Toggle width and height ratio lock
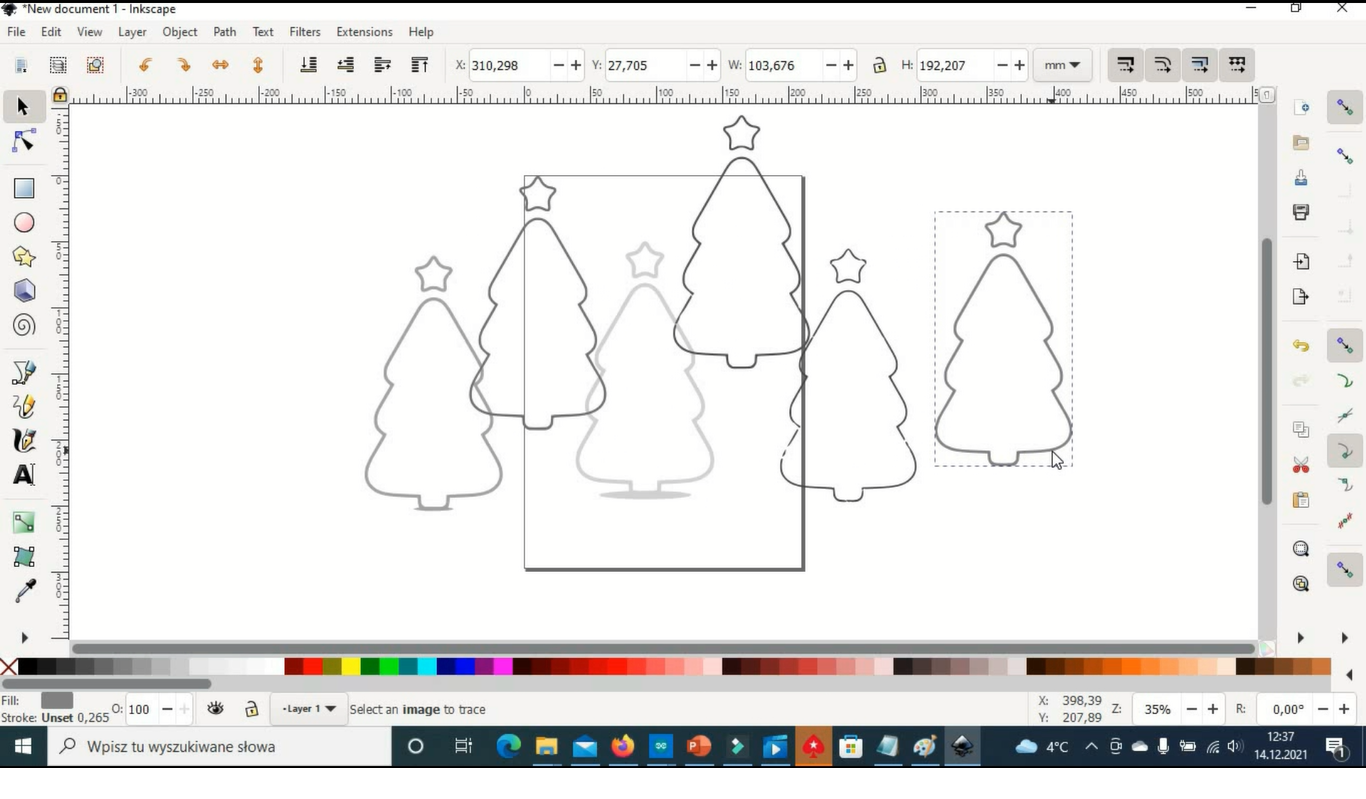The image size is (1366, 799). click(879, 65)
